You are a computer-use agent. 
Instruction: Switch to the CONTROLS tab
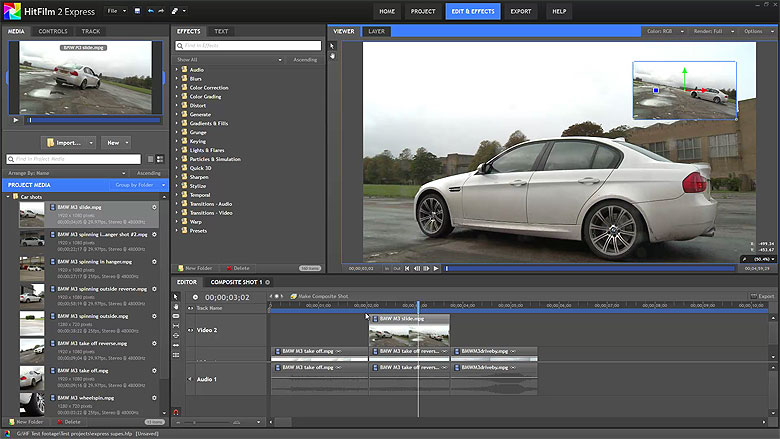53,31
